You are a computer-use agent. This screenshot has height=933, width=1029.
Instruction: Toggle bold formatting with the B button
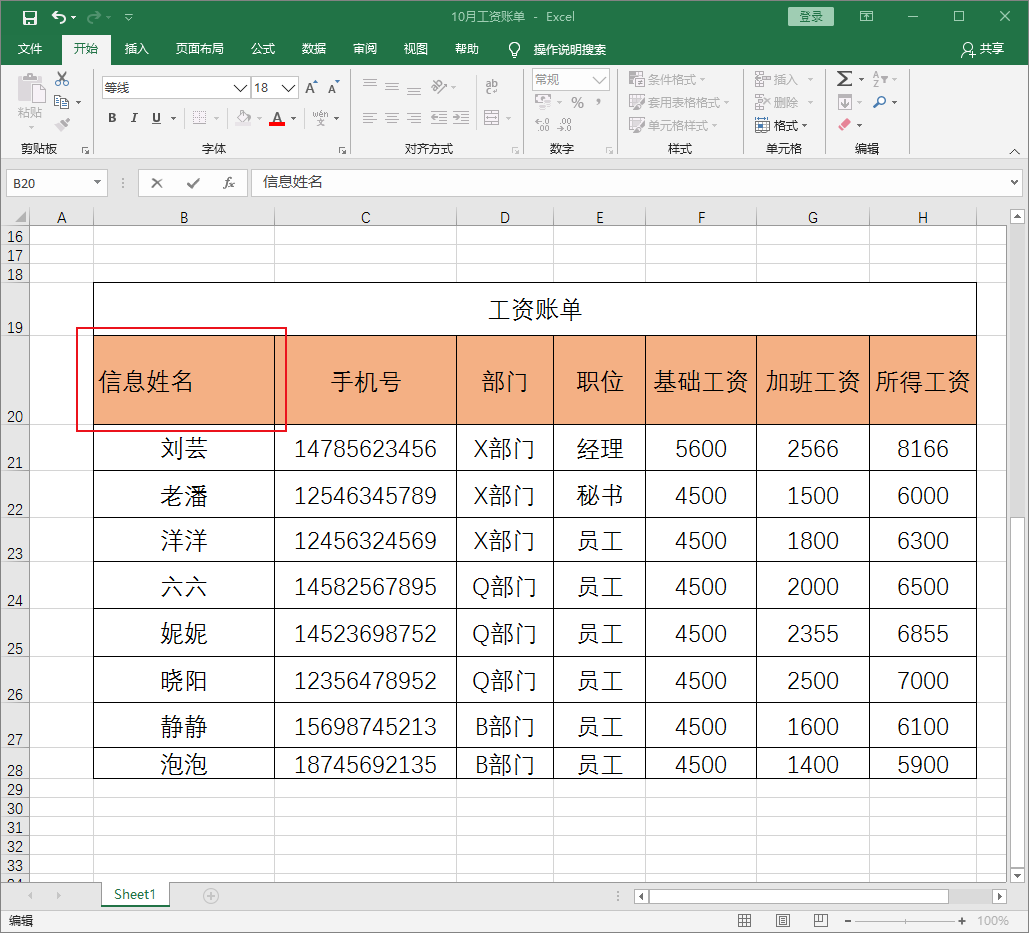(111, 117)
